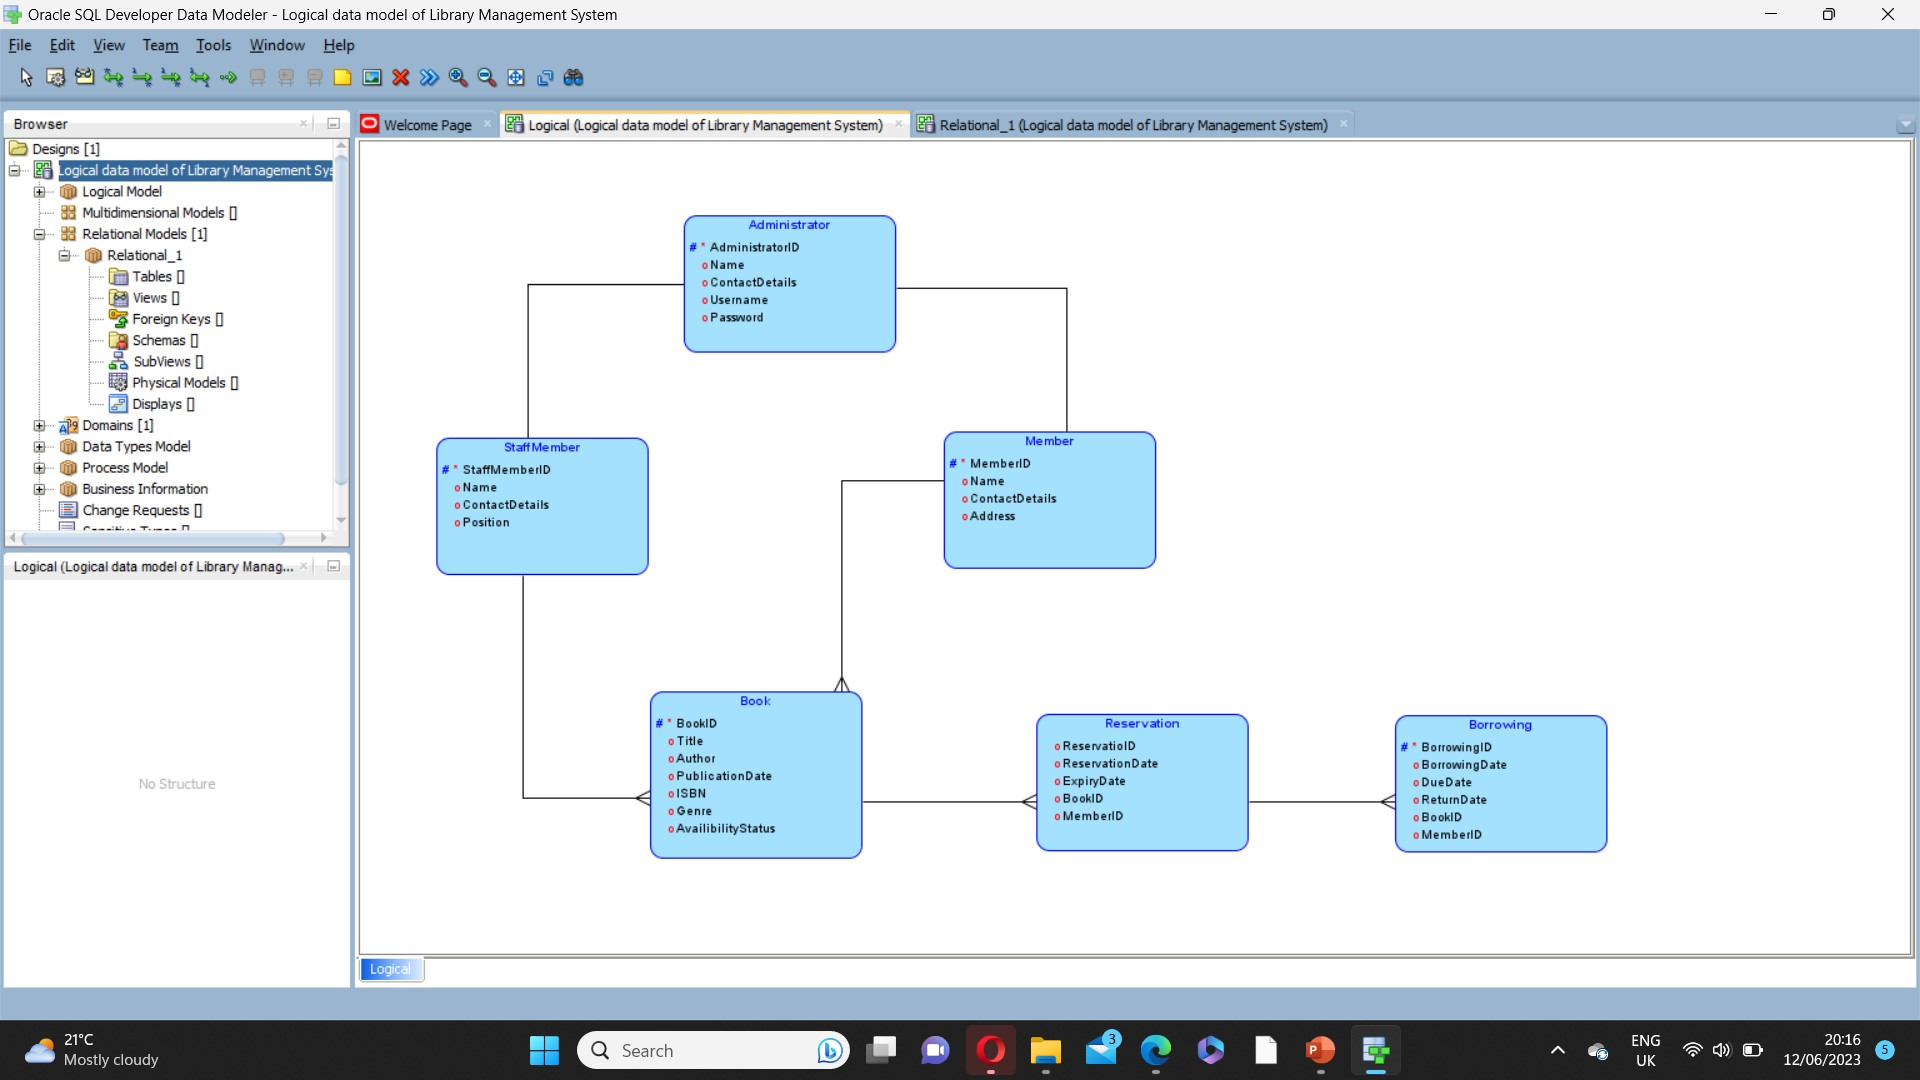Image resolution: width=1920 pixels, height=1080 pixels.
Task: Click the yellow New Note icon
Action: (x=342, y=77)
